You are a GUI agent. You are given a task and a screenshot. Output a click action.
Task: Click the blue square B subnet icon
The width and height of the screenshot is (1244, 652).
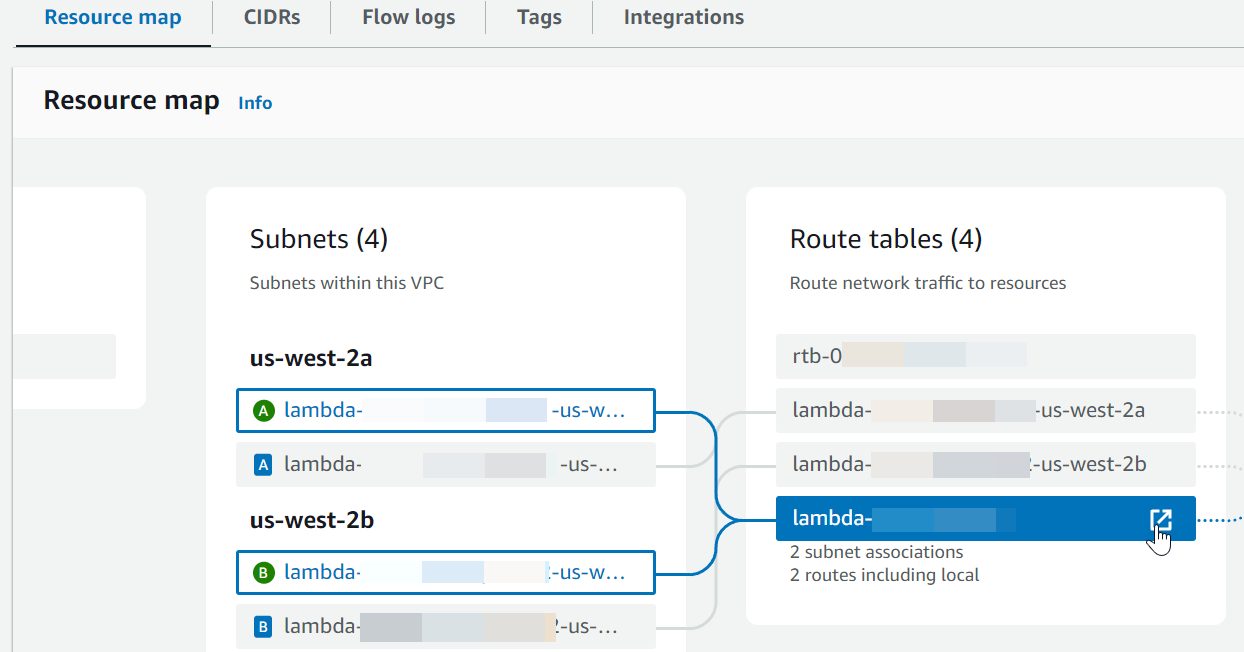click(264, 627)
